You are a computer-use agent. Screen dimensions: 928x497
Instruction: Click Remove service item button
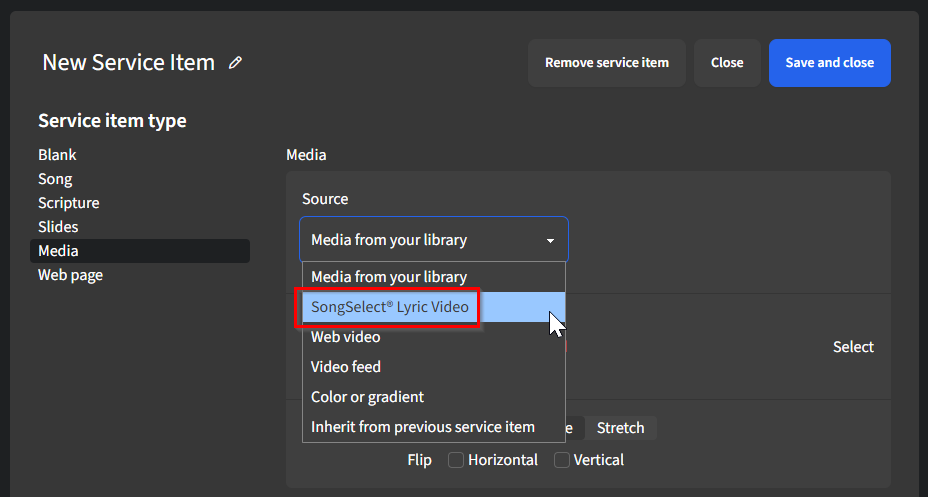click(x=607, y=63)
